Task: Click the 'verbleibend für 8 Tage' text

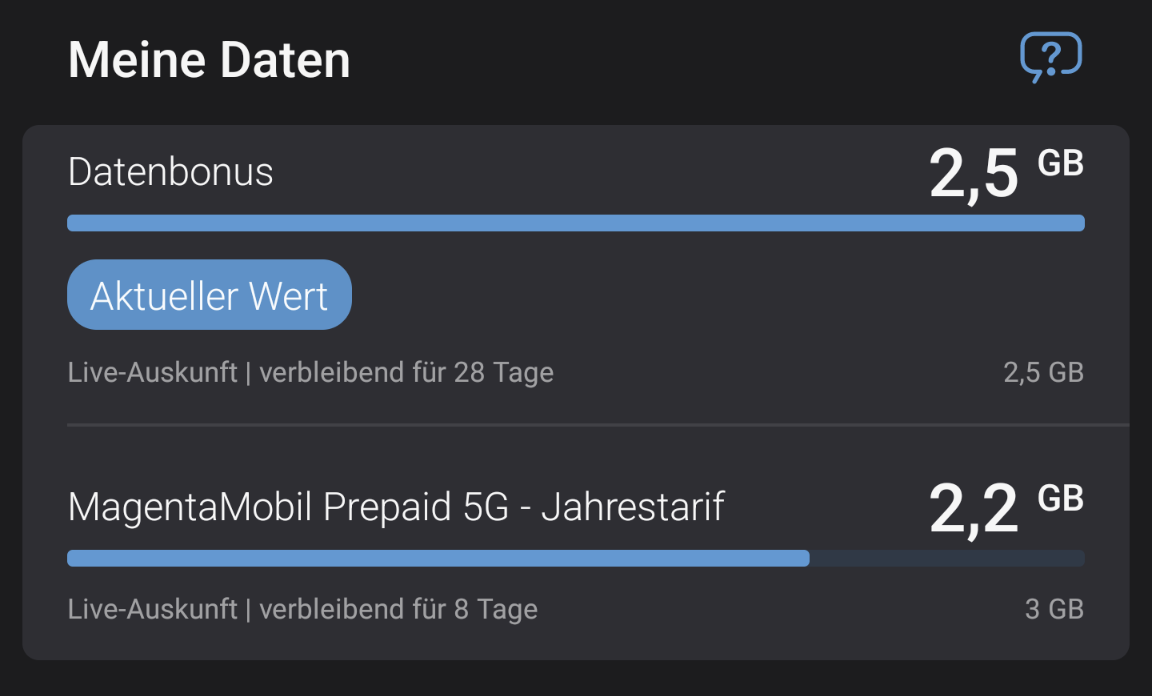Action: pos(398,609)
